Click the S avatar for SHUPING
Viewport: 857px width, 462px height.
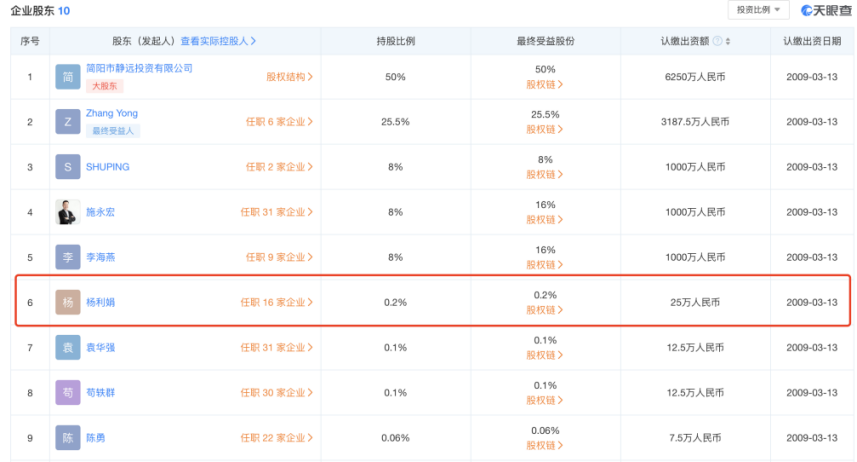pos(67,167)
